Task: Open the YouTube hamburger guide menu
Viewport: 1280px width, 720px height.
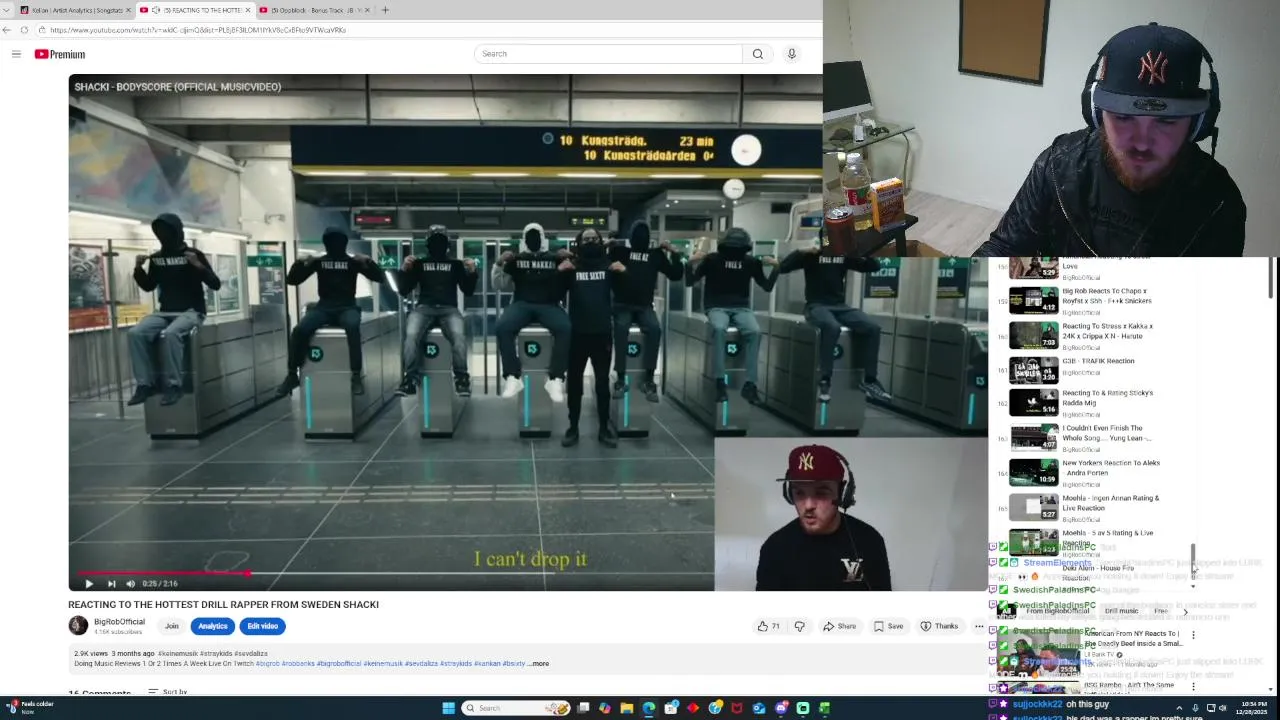Action: 16,54
